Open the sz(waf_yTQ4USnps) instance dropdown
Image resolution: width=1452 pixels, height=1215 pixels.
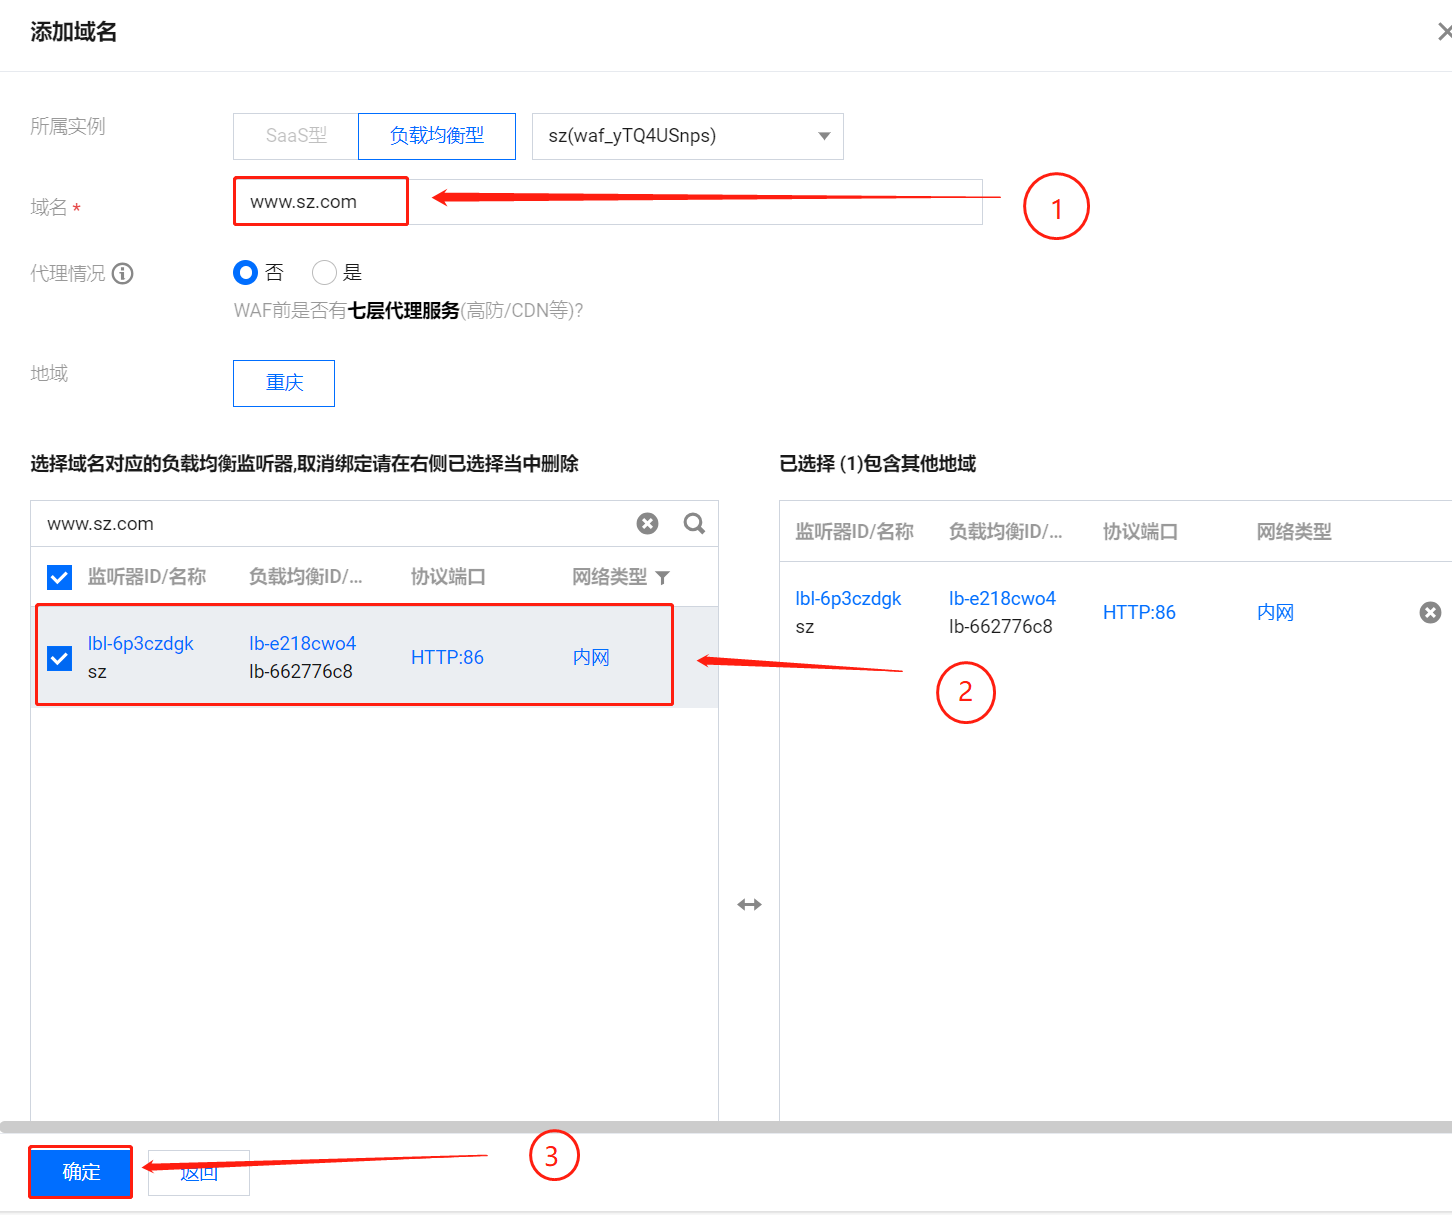687,136
